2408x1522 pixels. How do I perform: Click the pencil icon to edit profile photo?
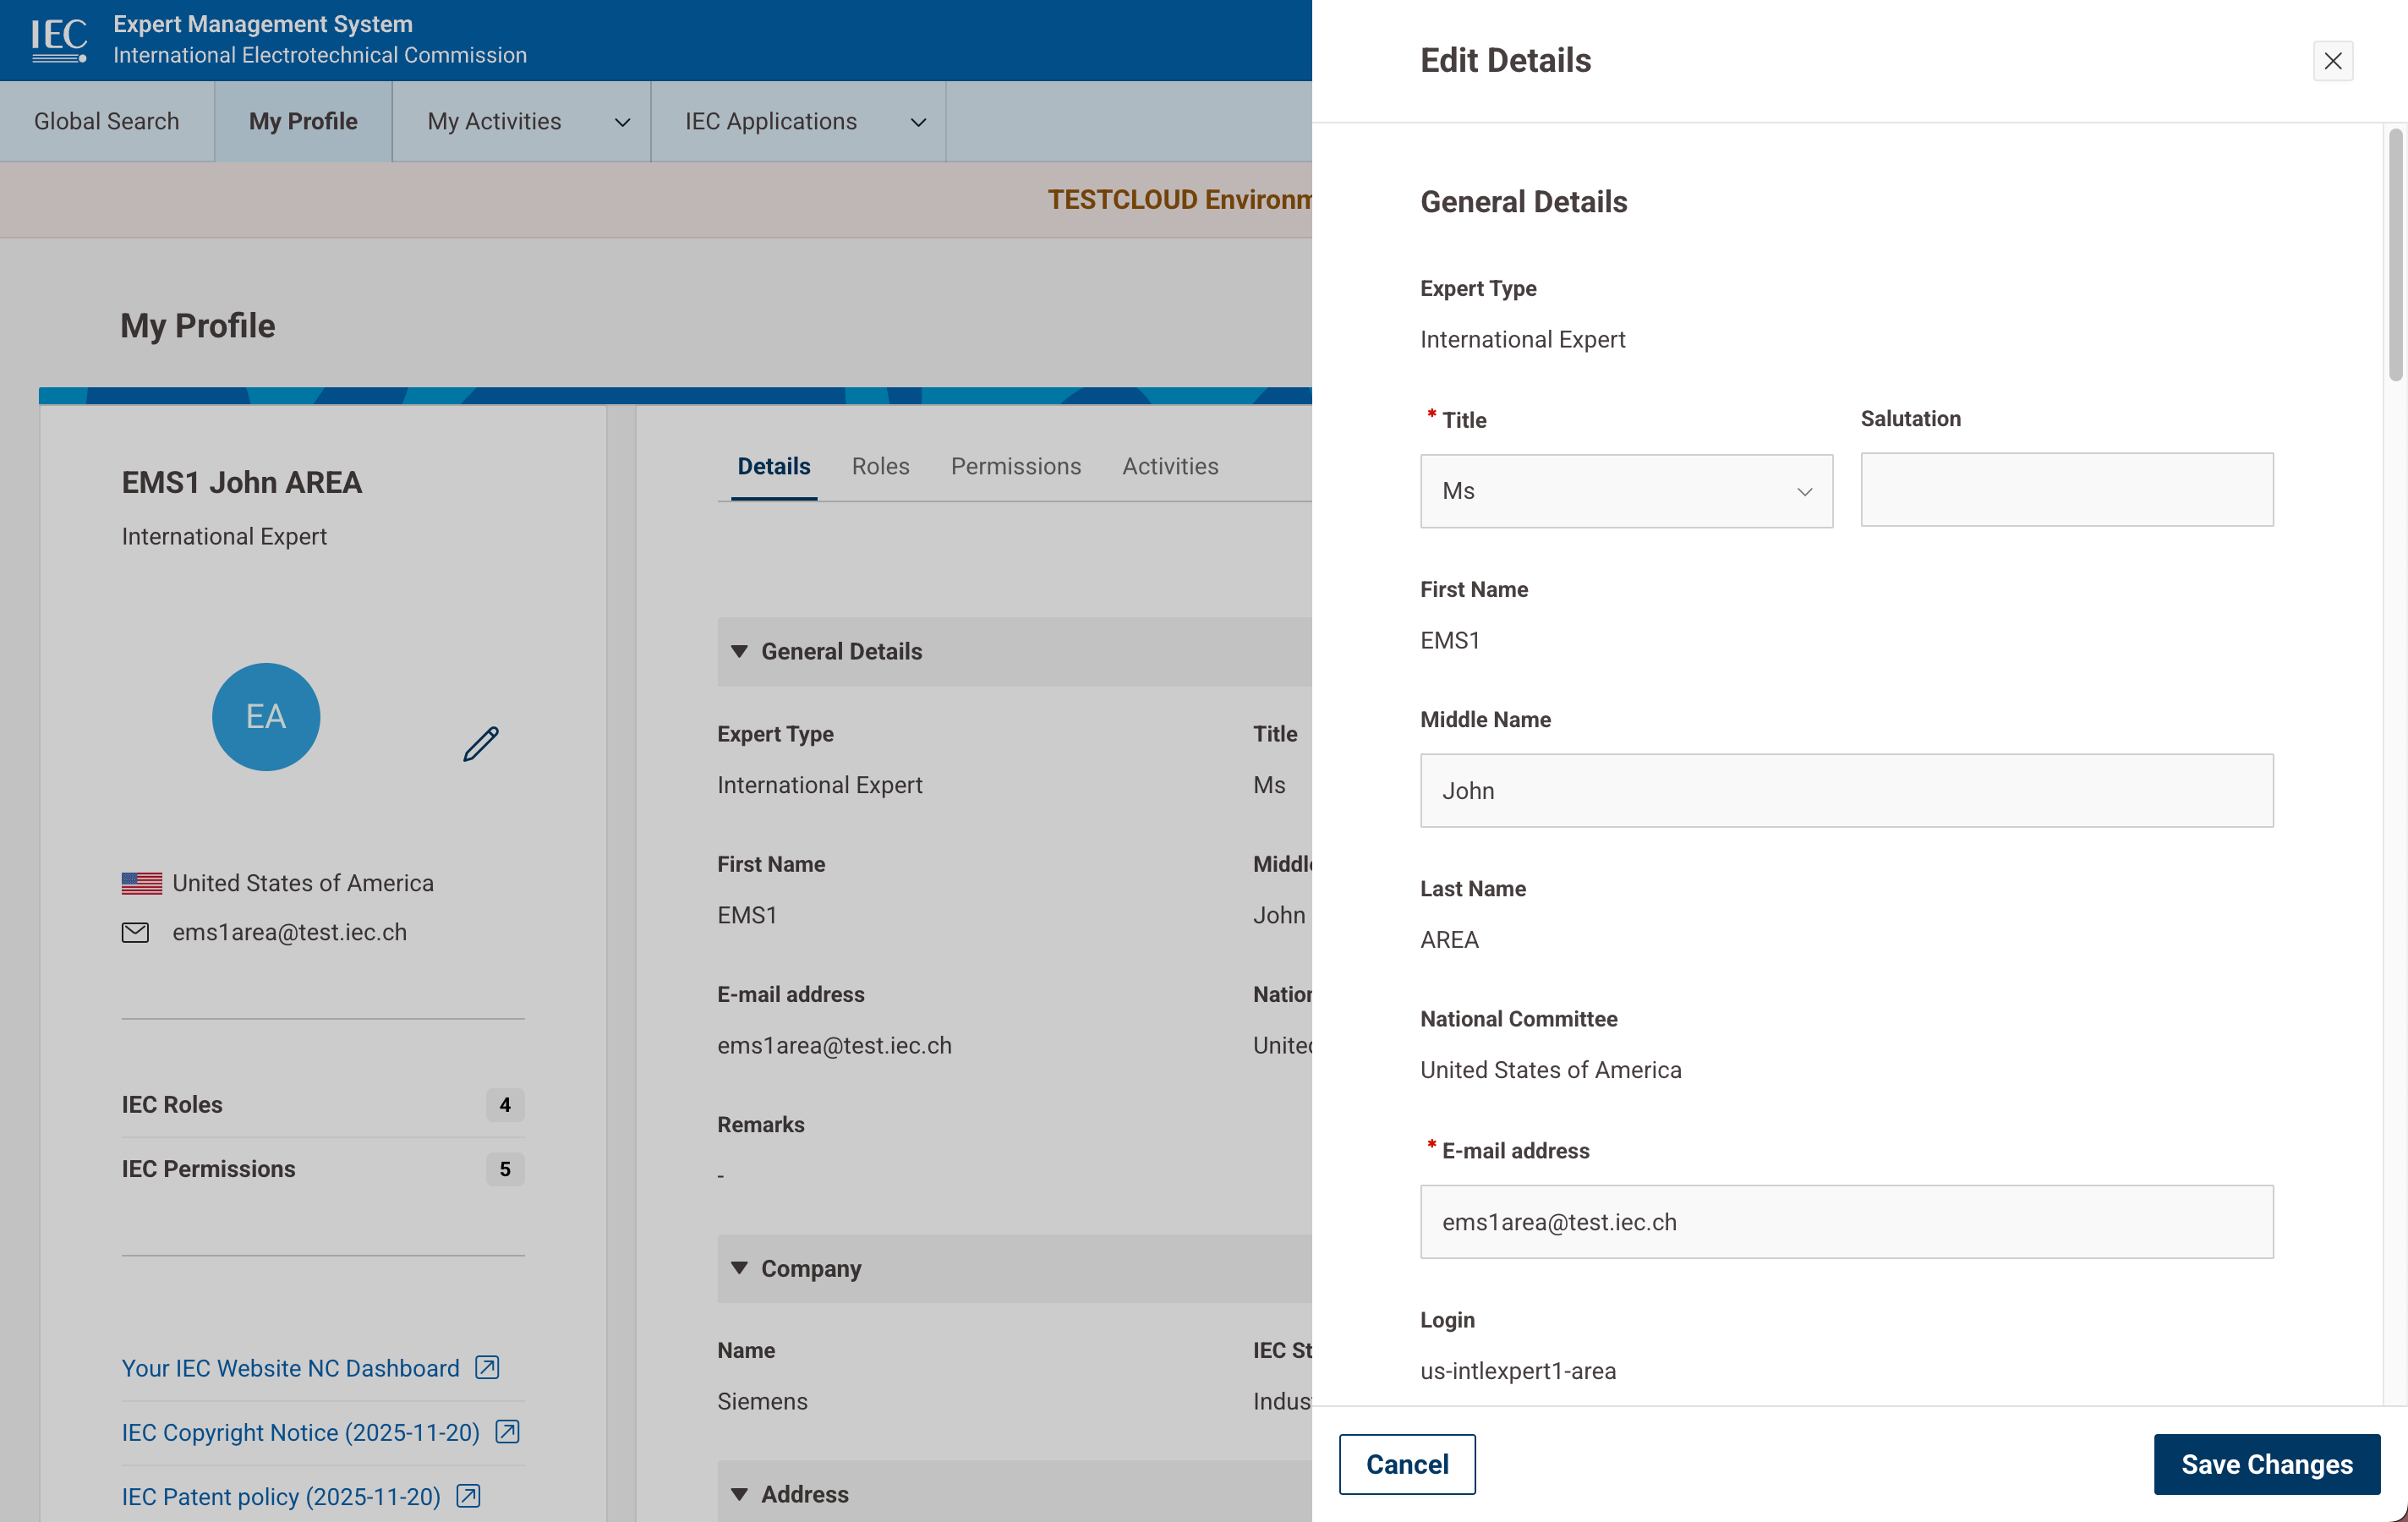481,742
